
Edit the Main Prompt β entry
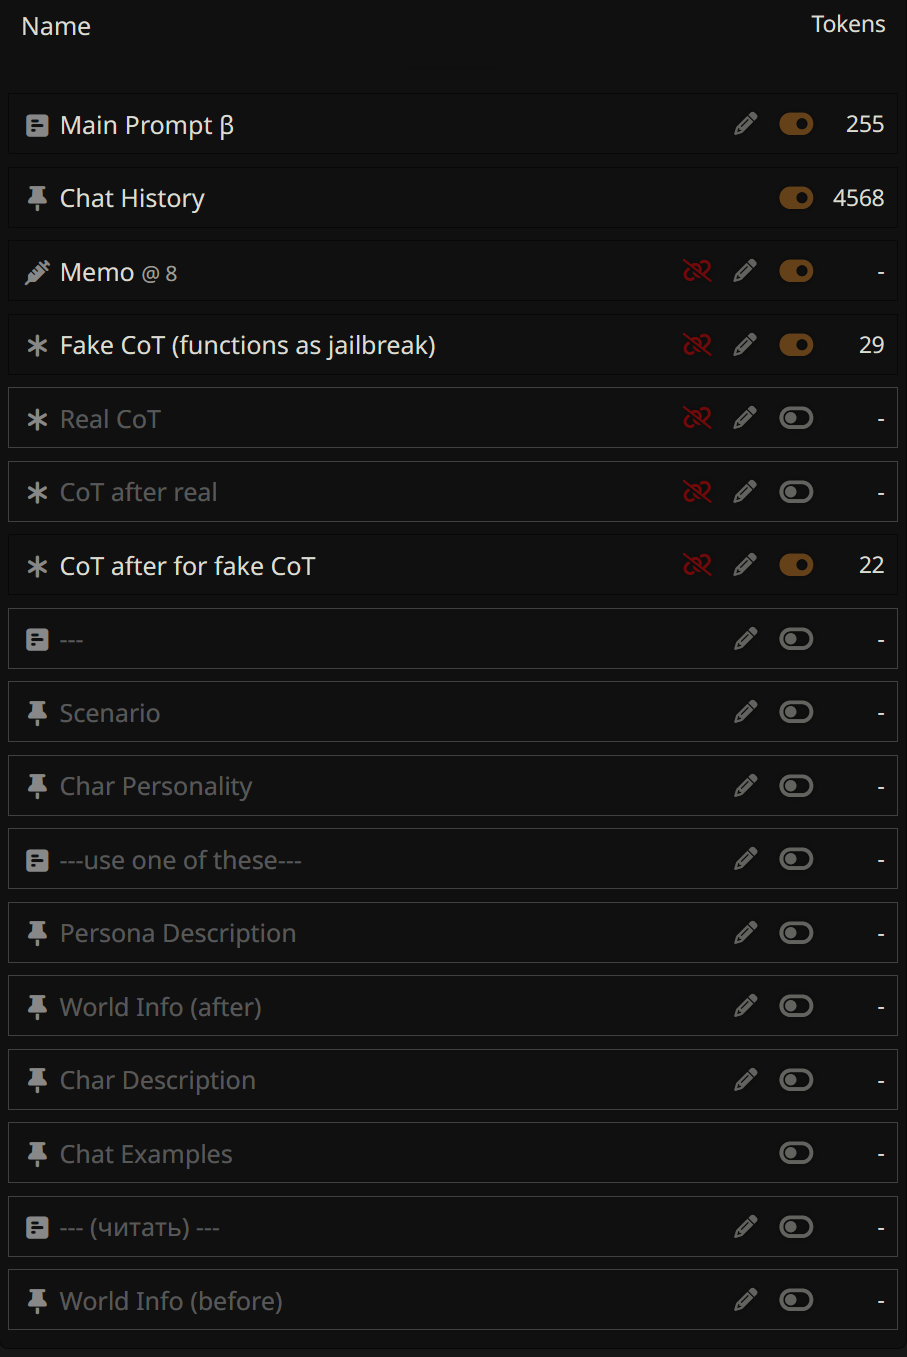click(745, 124)
